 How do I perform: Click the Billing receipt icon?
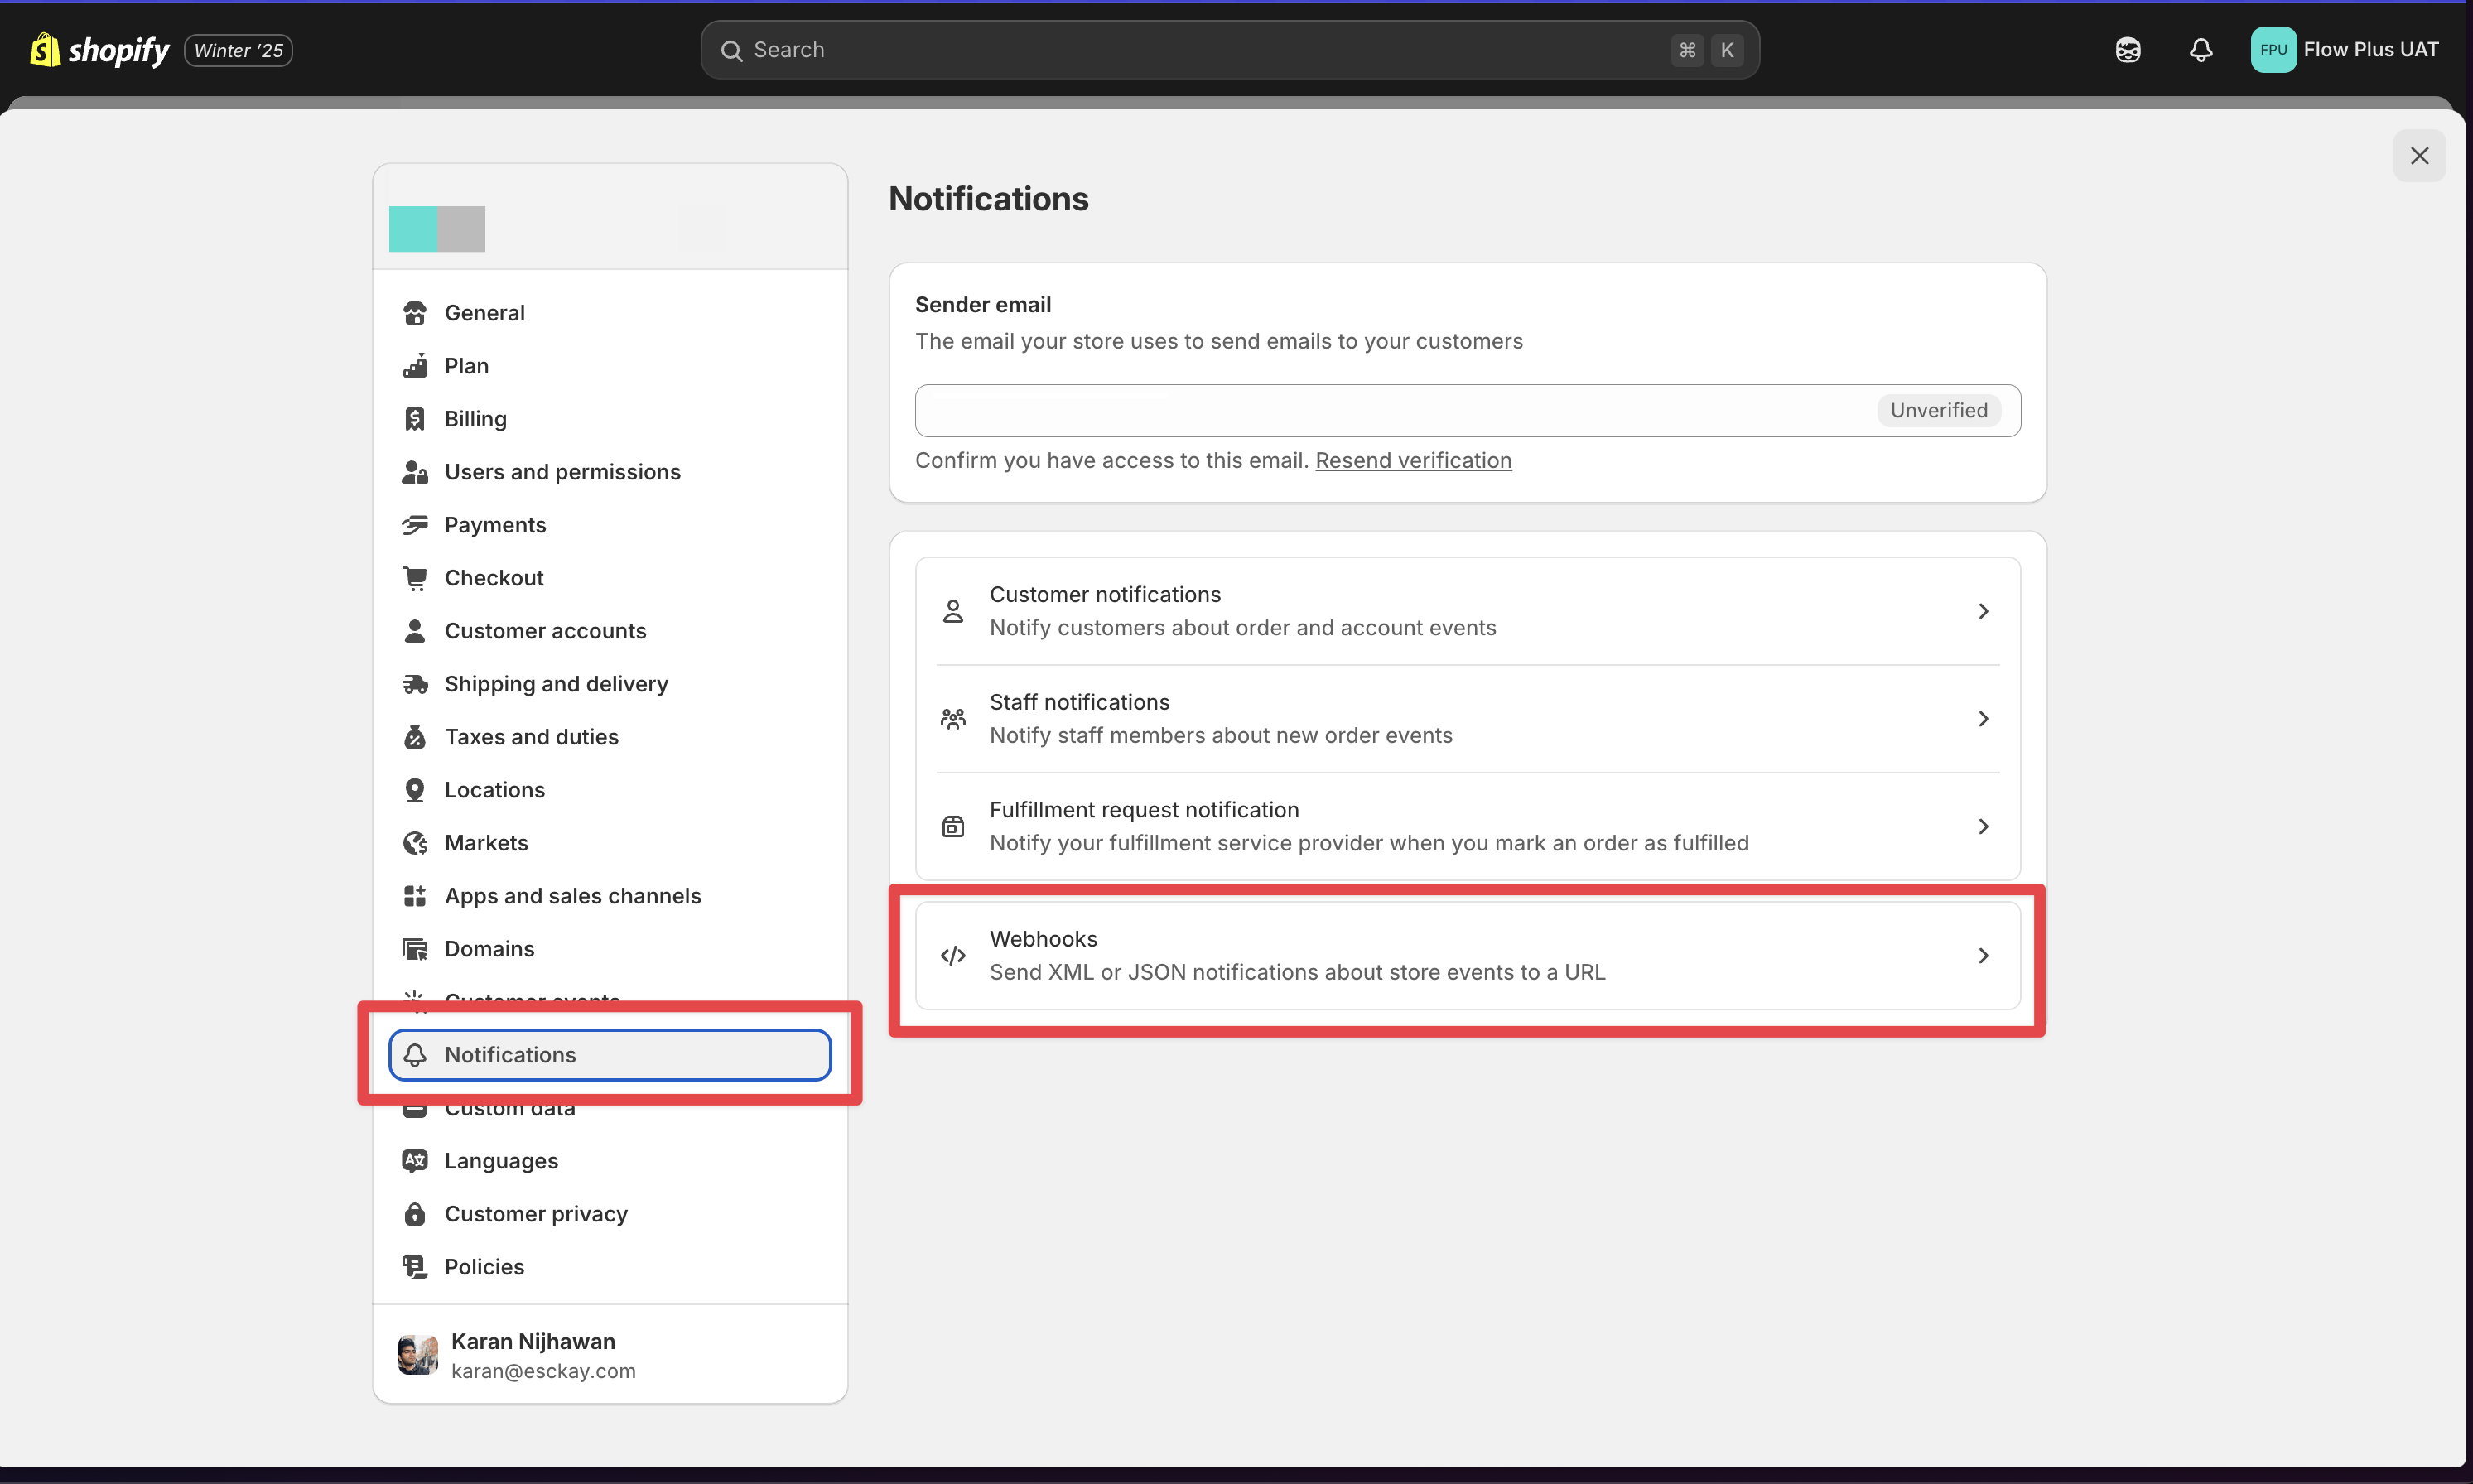coord(414,419)
